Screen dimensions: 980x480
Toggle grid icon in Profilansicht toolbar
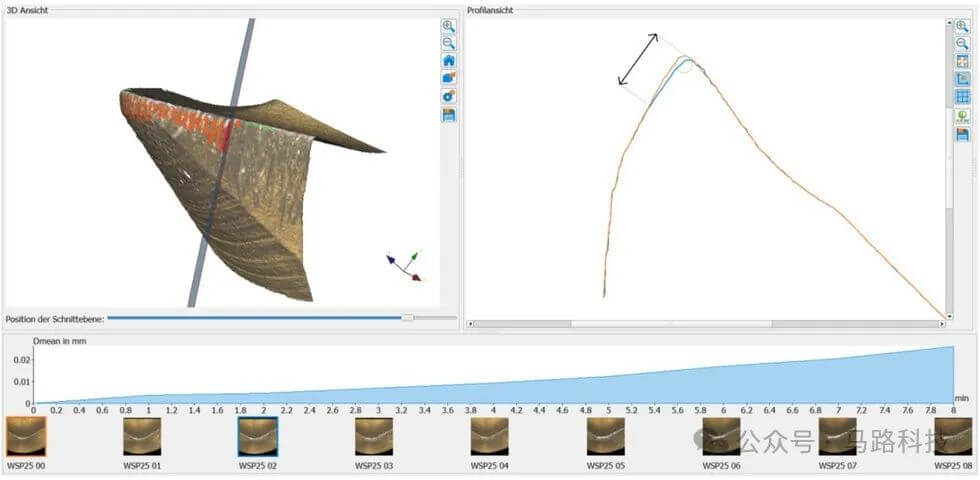pos(962,97)
